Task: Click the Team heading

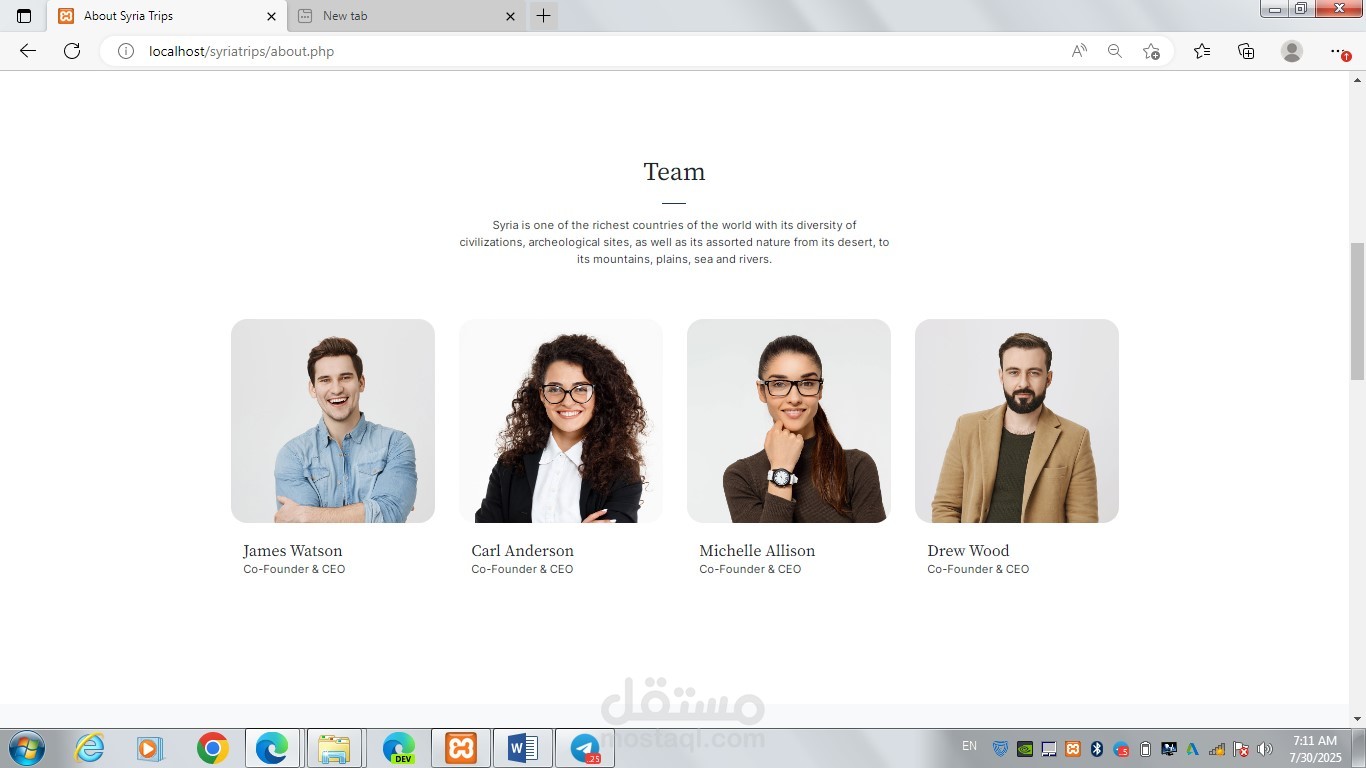Action: [674, 172]
